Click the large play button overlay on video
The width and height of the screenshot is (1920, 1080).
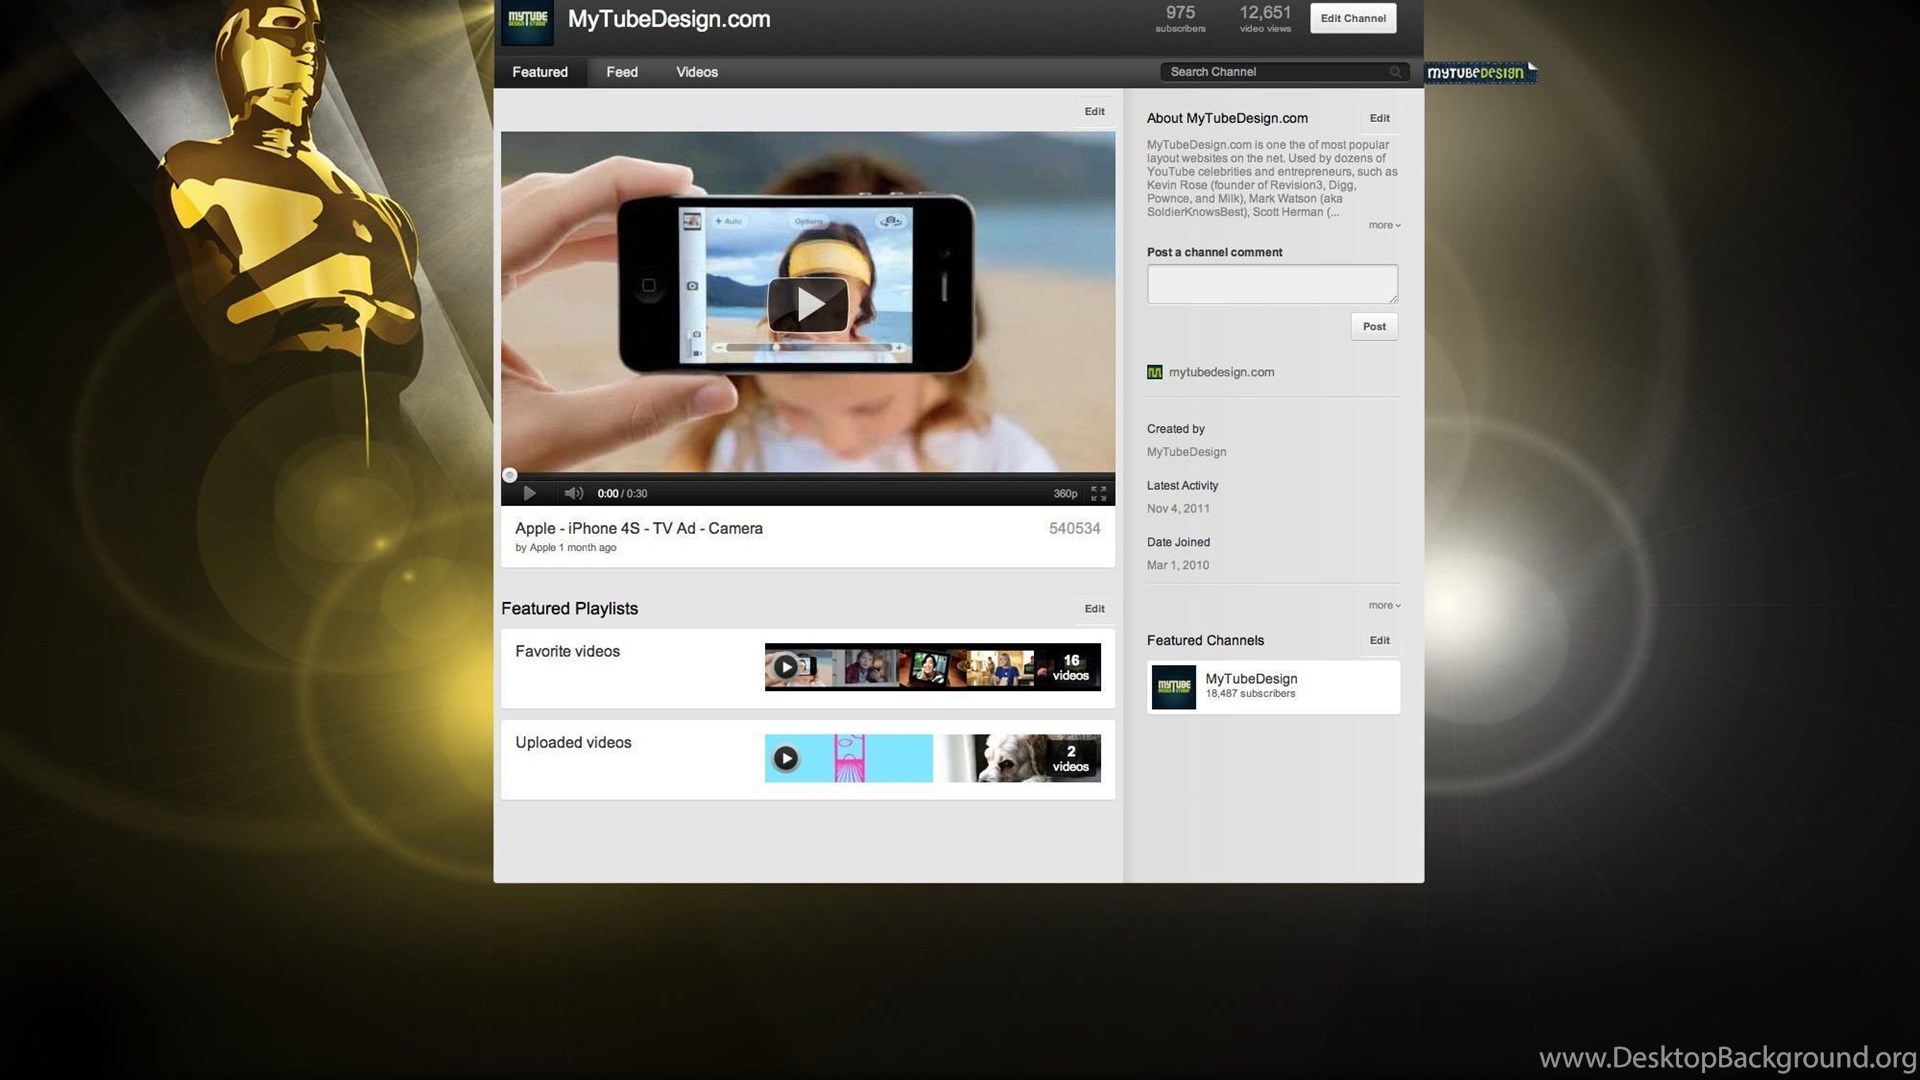click(808, 305)
